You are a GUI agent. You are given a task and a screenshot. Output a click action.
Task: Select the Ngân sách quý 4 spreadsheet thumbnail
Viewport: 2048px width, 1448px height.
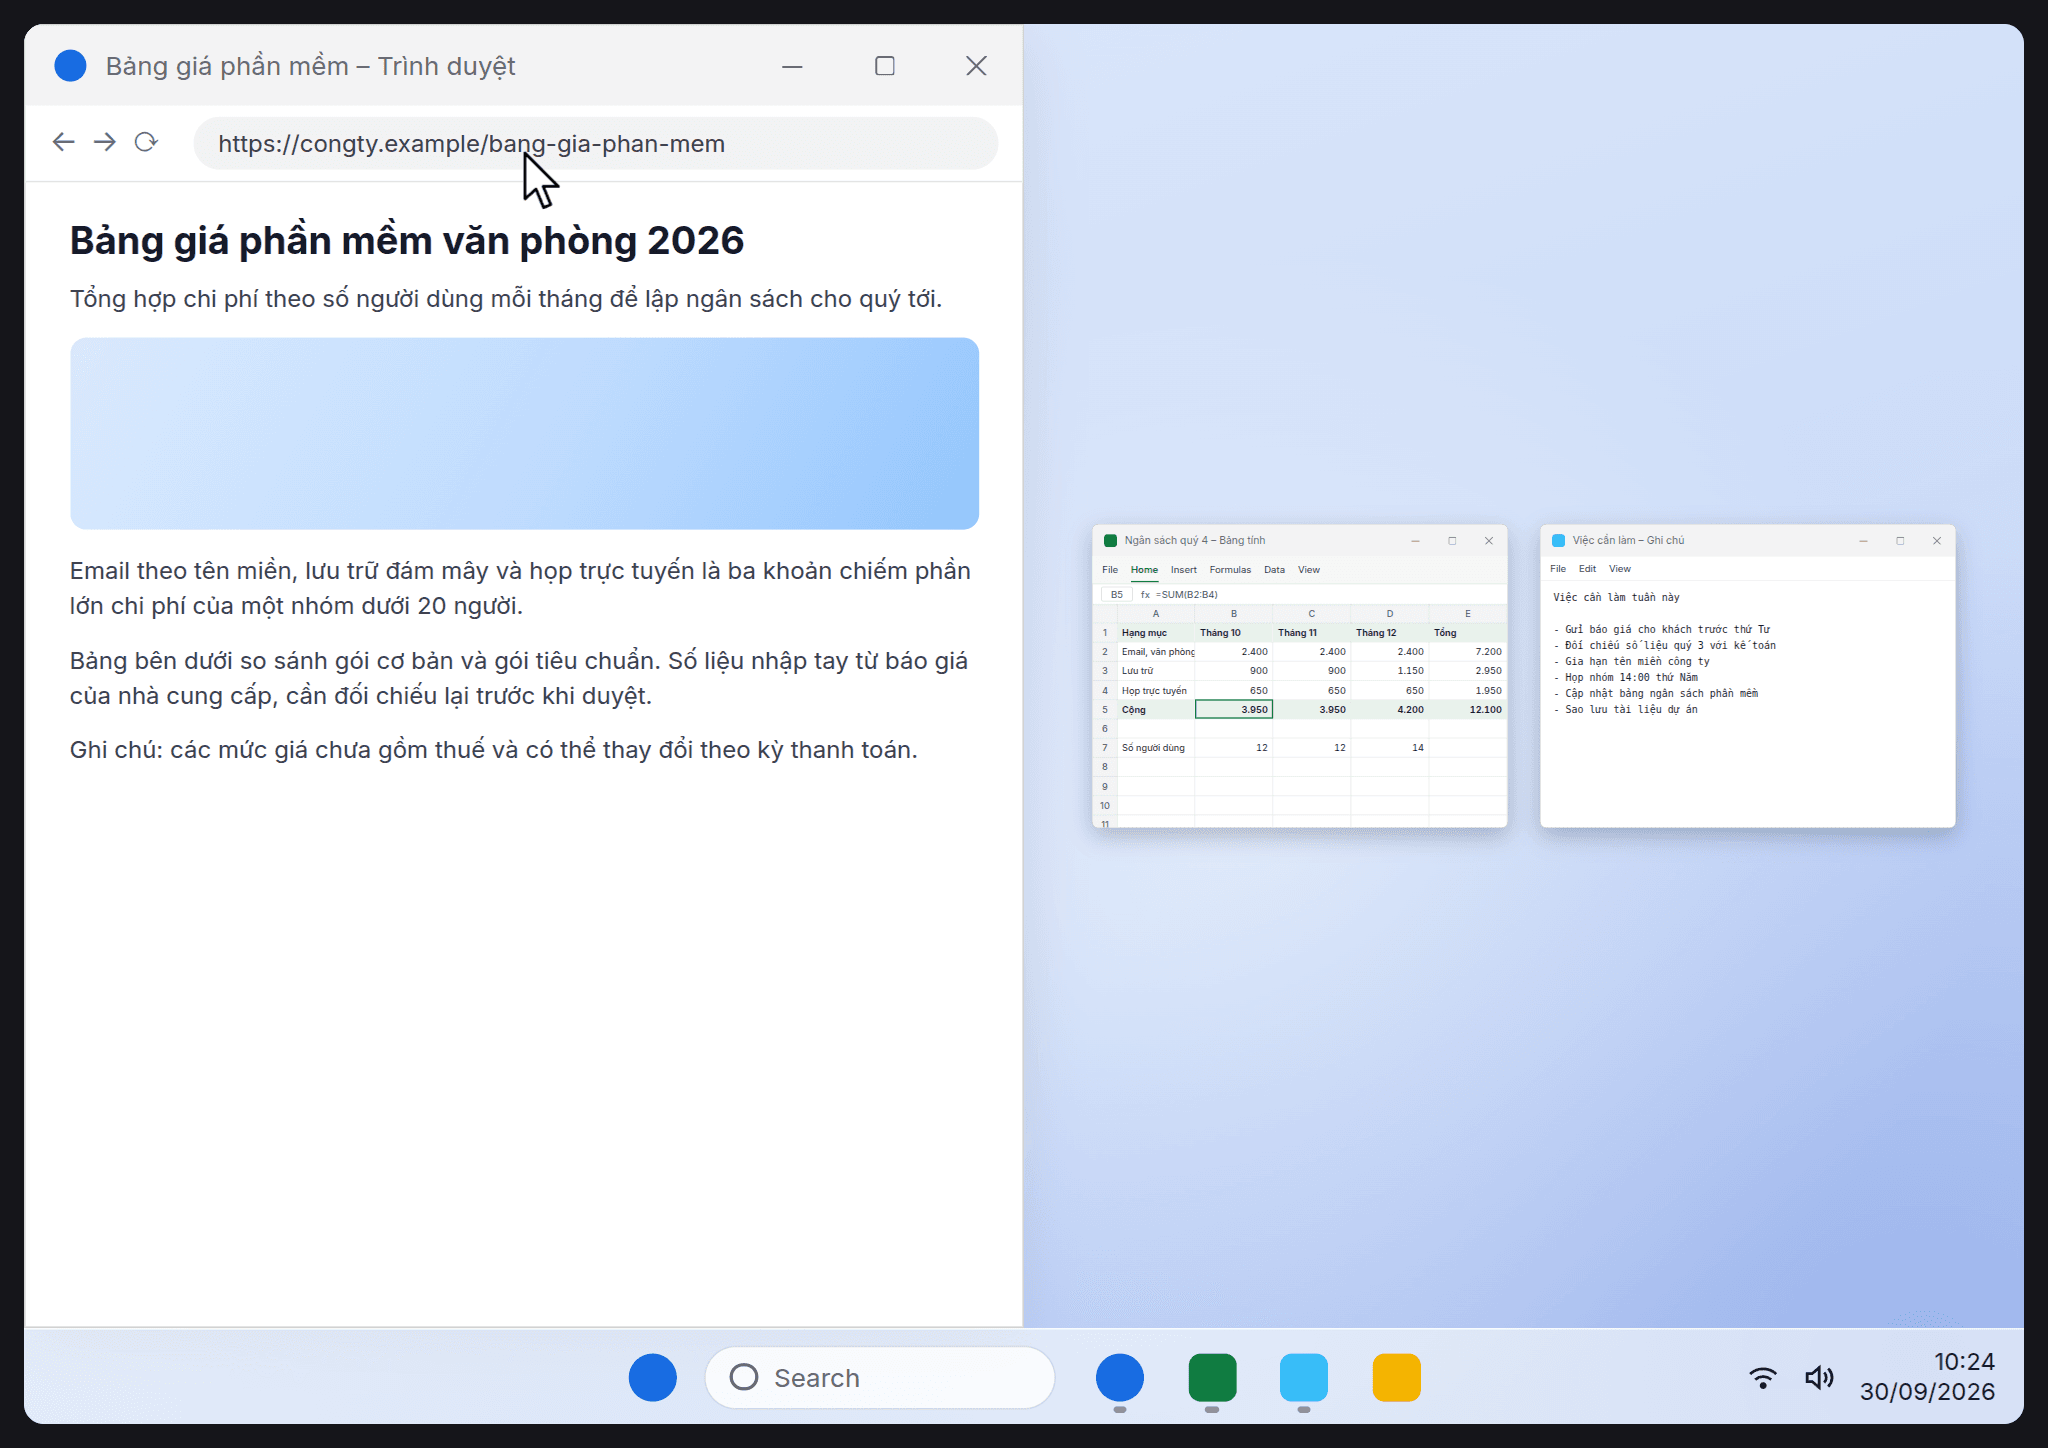pyautogui.click(x=1299, y=676)
